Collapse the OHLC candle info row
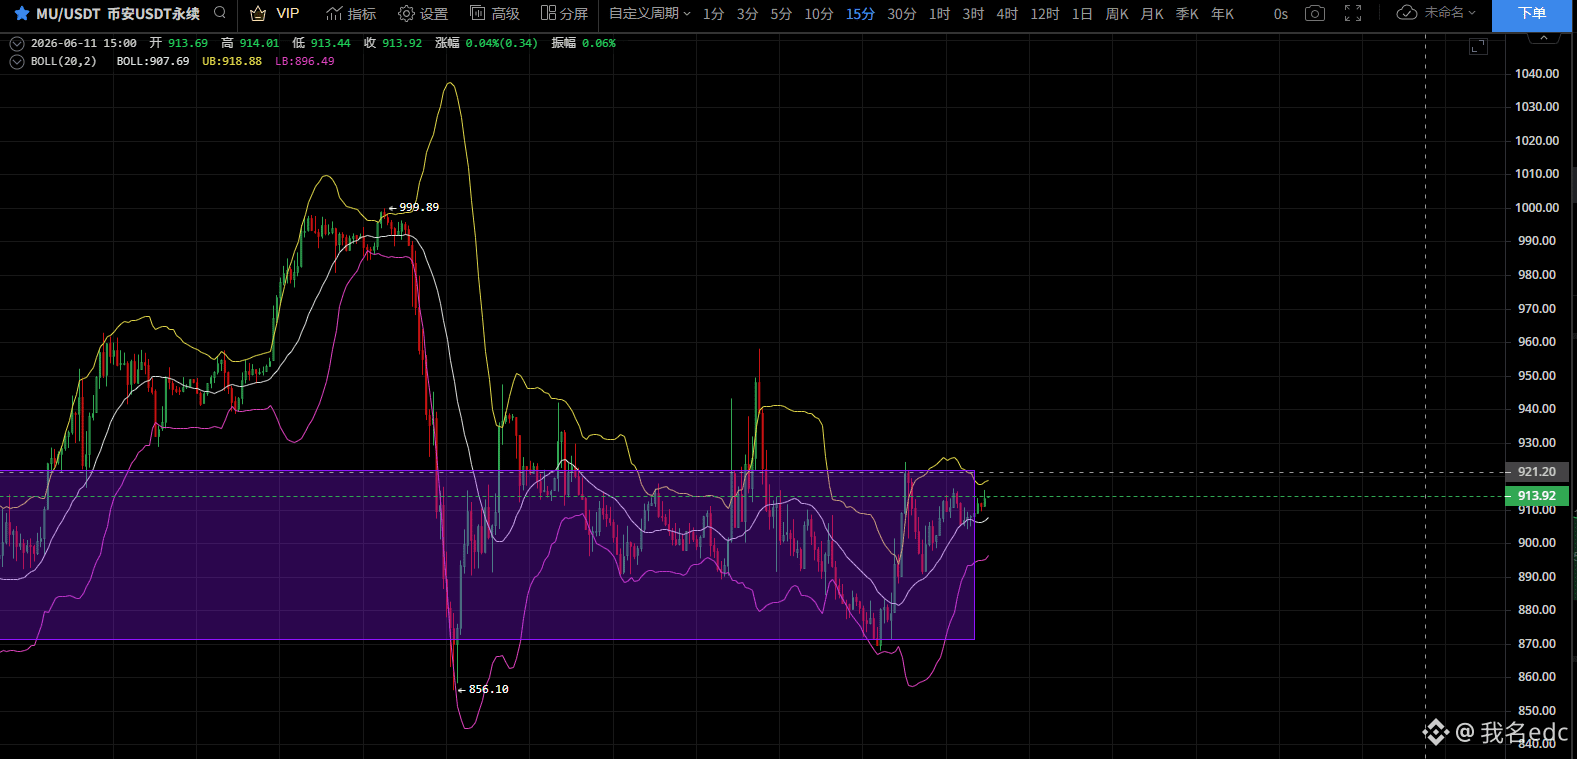The height and width of the screenshot is (759, 1577). click(17, 43)
